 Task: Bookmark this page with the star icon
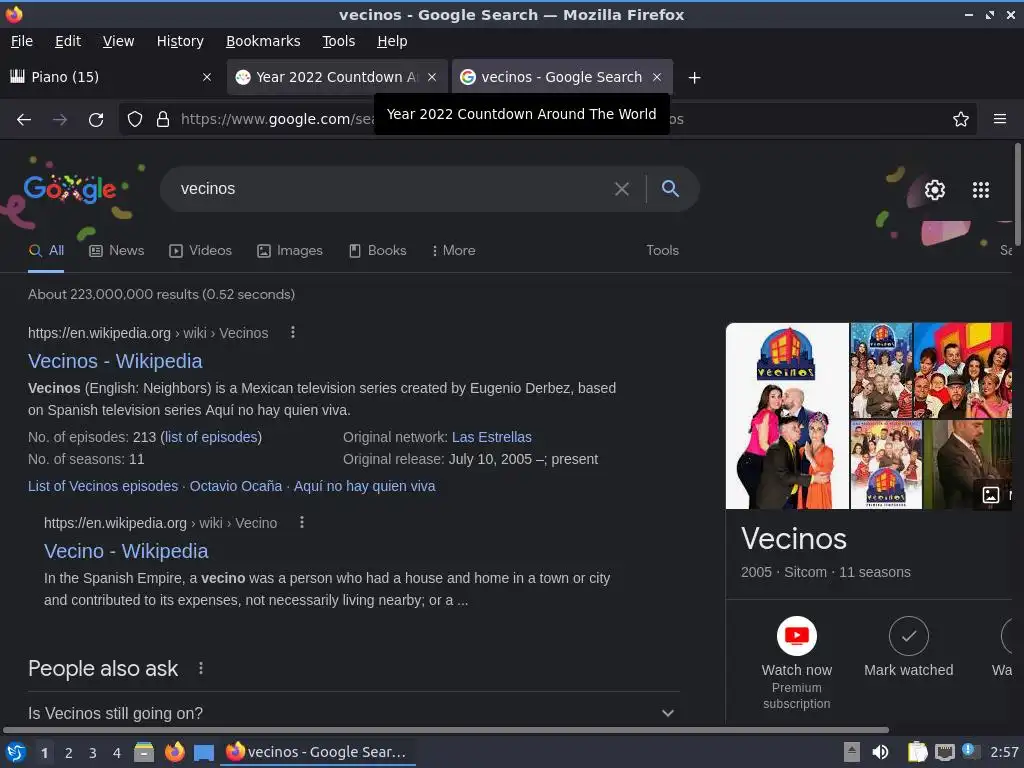[x=961, y=120]
